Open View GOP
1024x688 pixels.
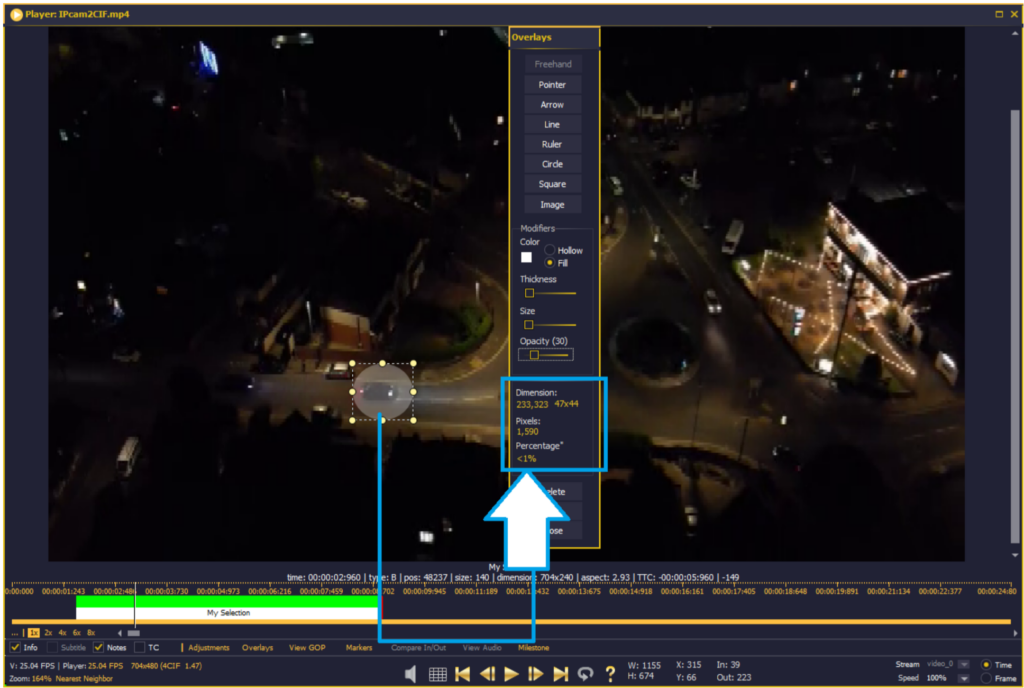[307, 648]
